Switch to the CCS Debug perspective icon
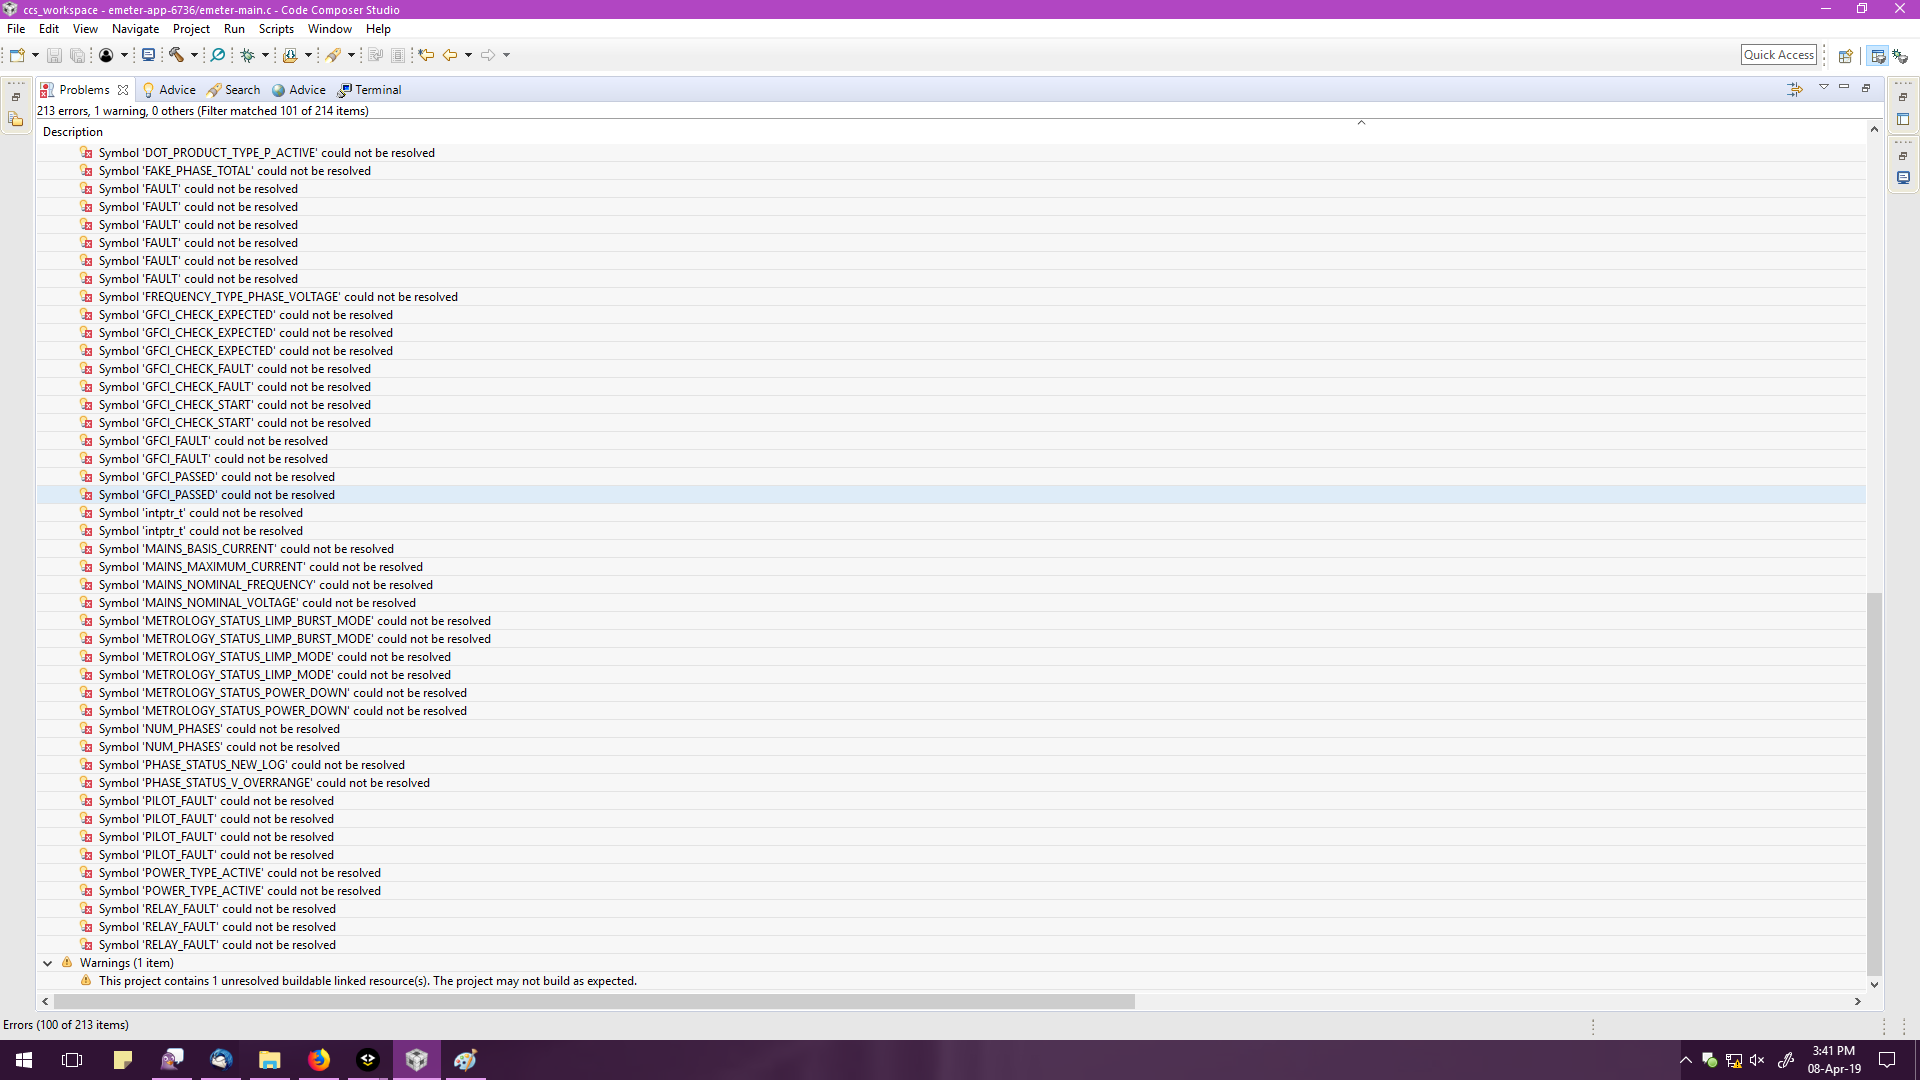Image resolution: width=1920 pixels, height=1080 pixels. point(1900,56)
